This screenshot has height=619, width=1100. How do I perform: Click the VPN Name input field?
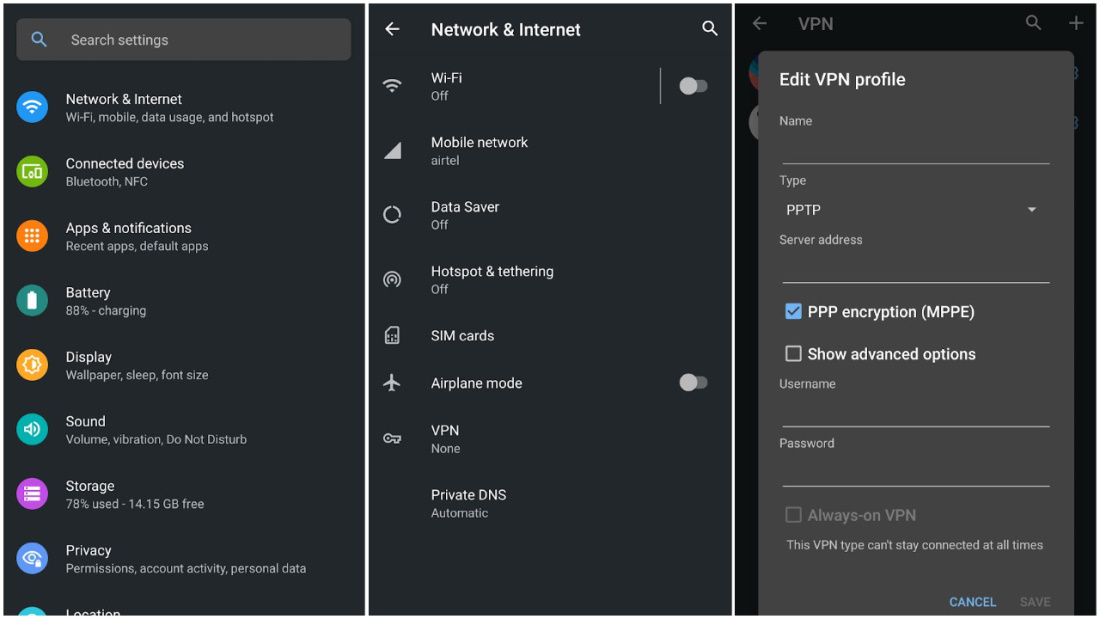915,149
